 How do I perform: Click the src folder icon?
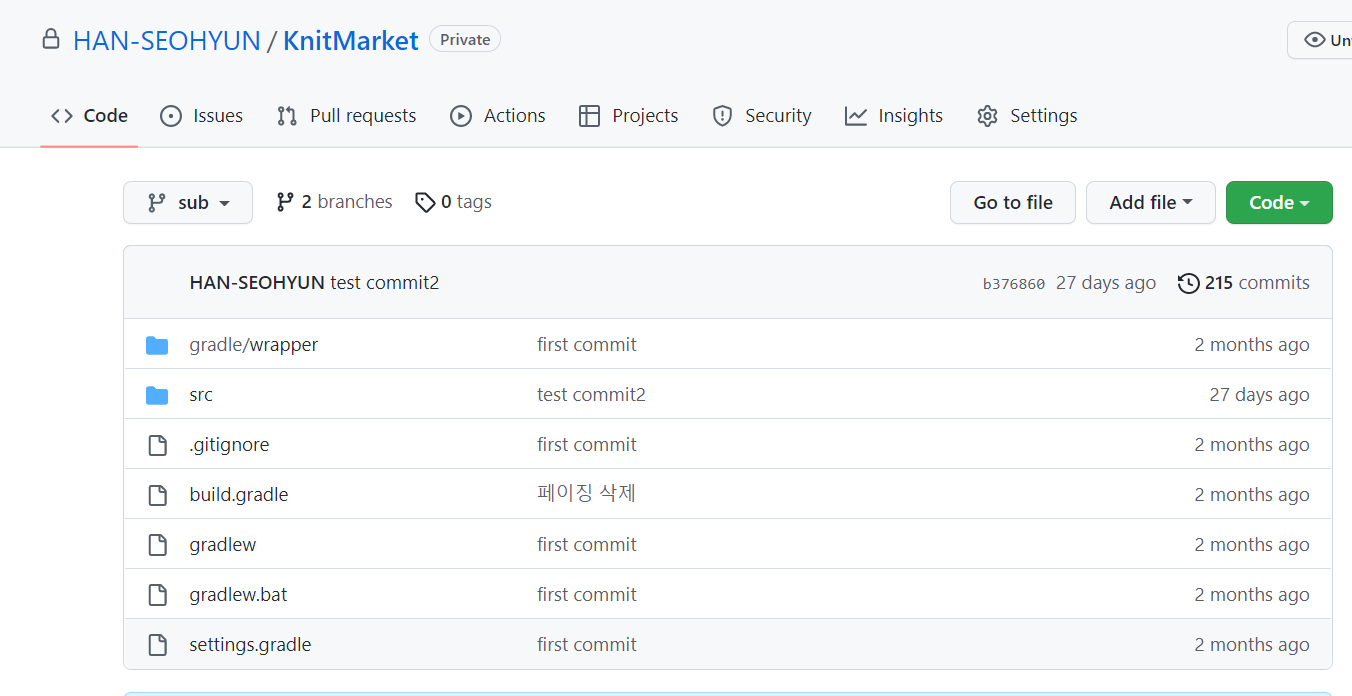pos(157,395)
